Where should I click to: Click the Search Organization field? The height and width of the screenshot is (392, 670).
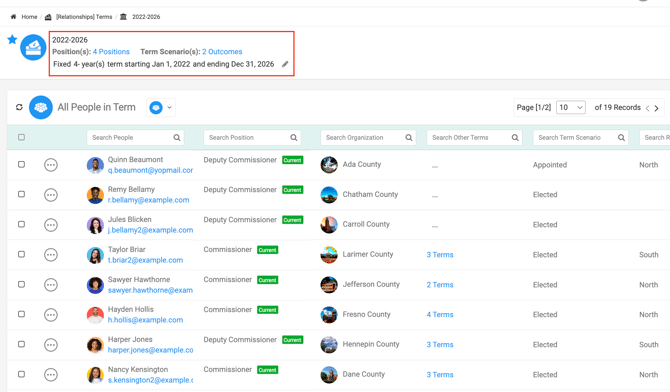368,138
